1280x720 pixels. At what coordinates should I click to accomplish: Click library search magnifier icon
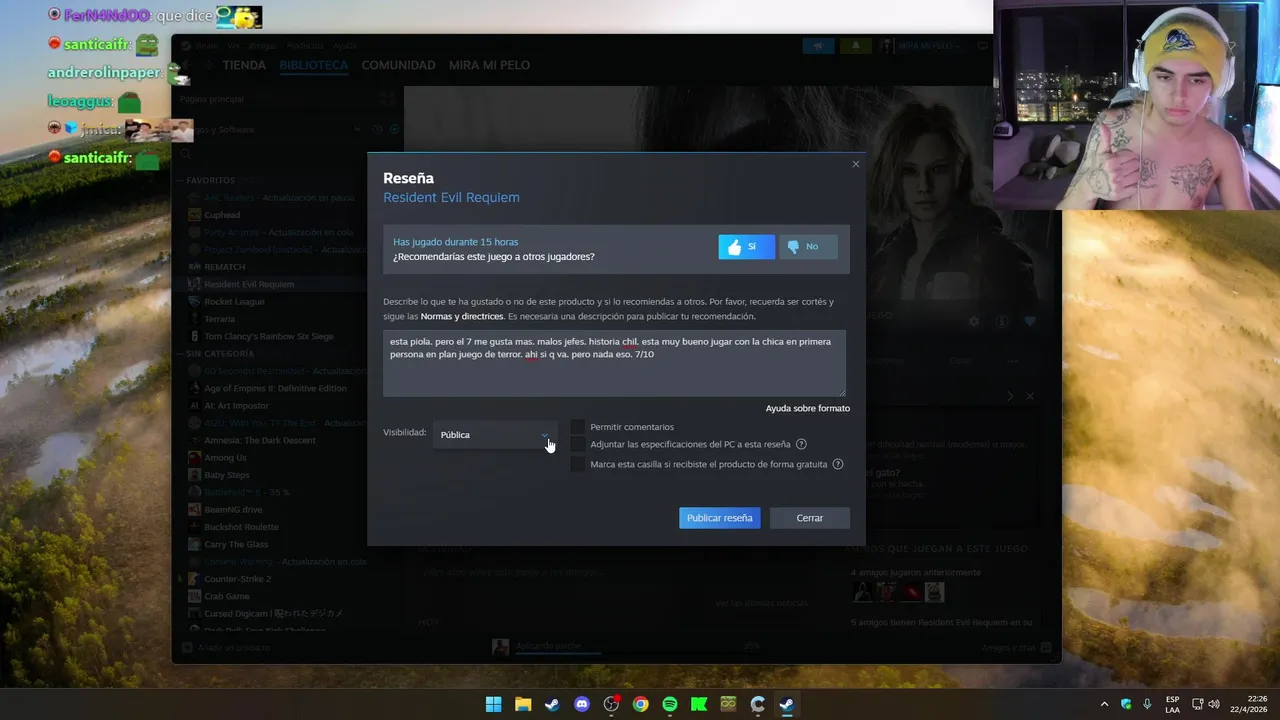coord(187,155)
